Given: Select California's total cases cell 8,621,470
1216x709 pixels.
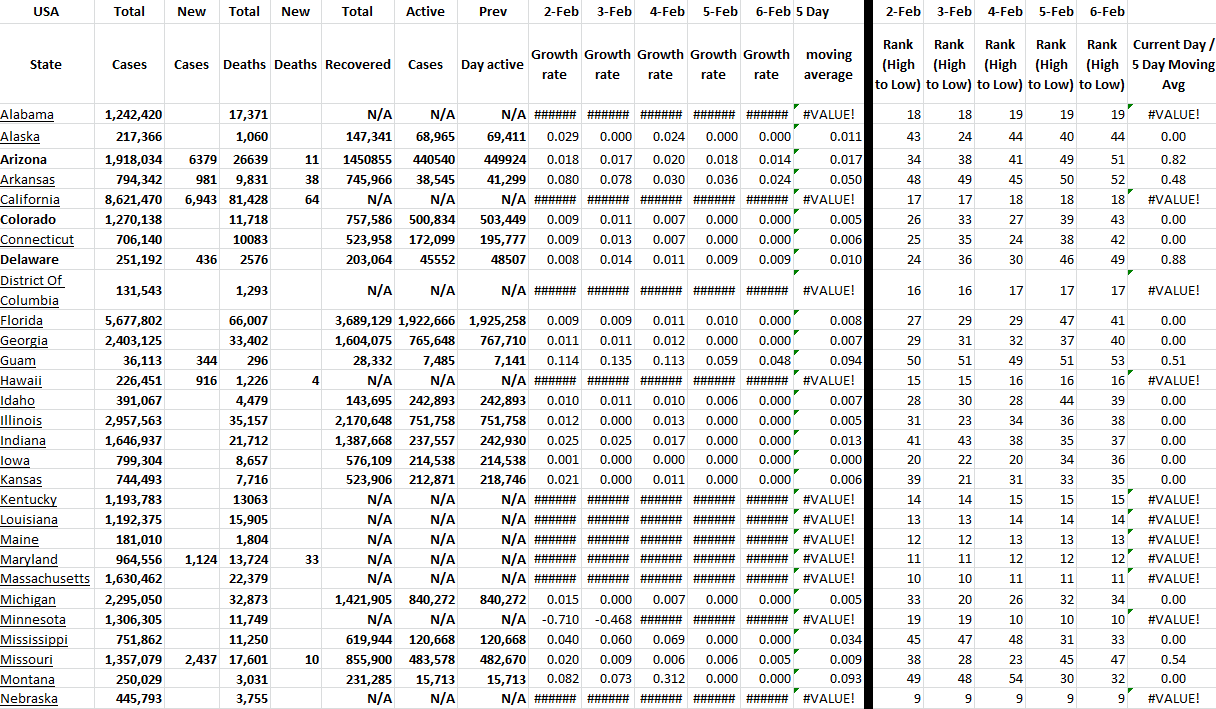Looking at the screenshot, I should pyautogui.click(x=133, y=200).
